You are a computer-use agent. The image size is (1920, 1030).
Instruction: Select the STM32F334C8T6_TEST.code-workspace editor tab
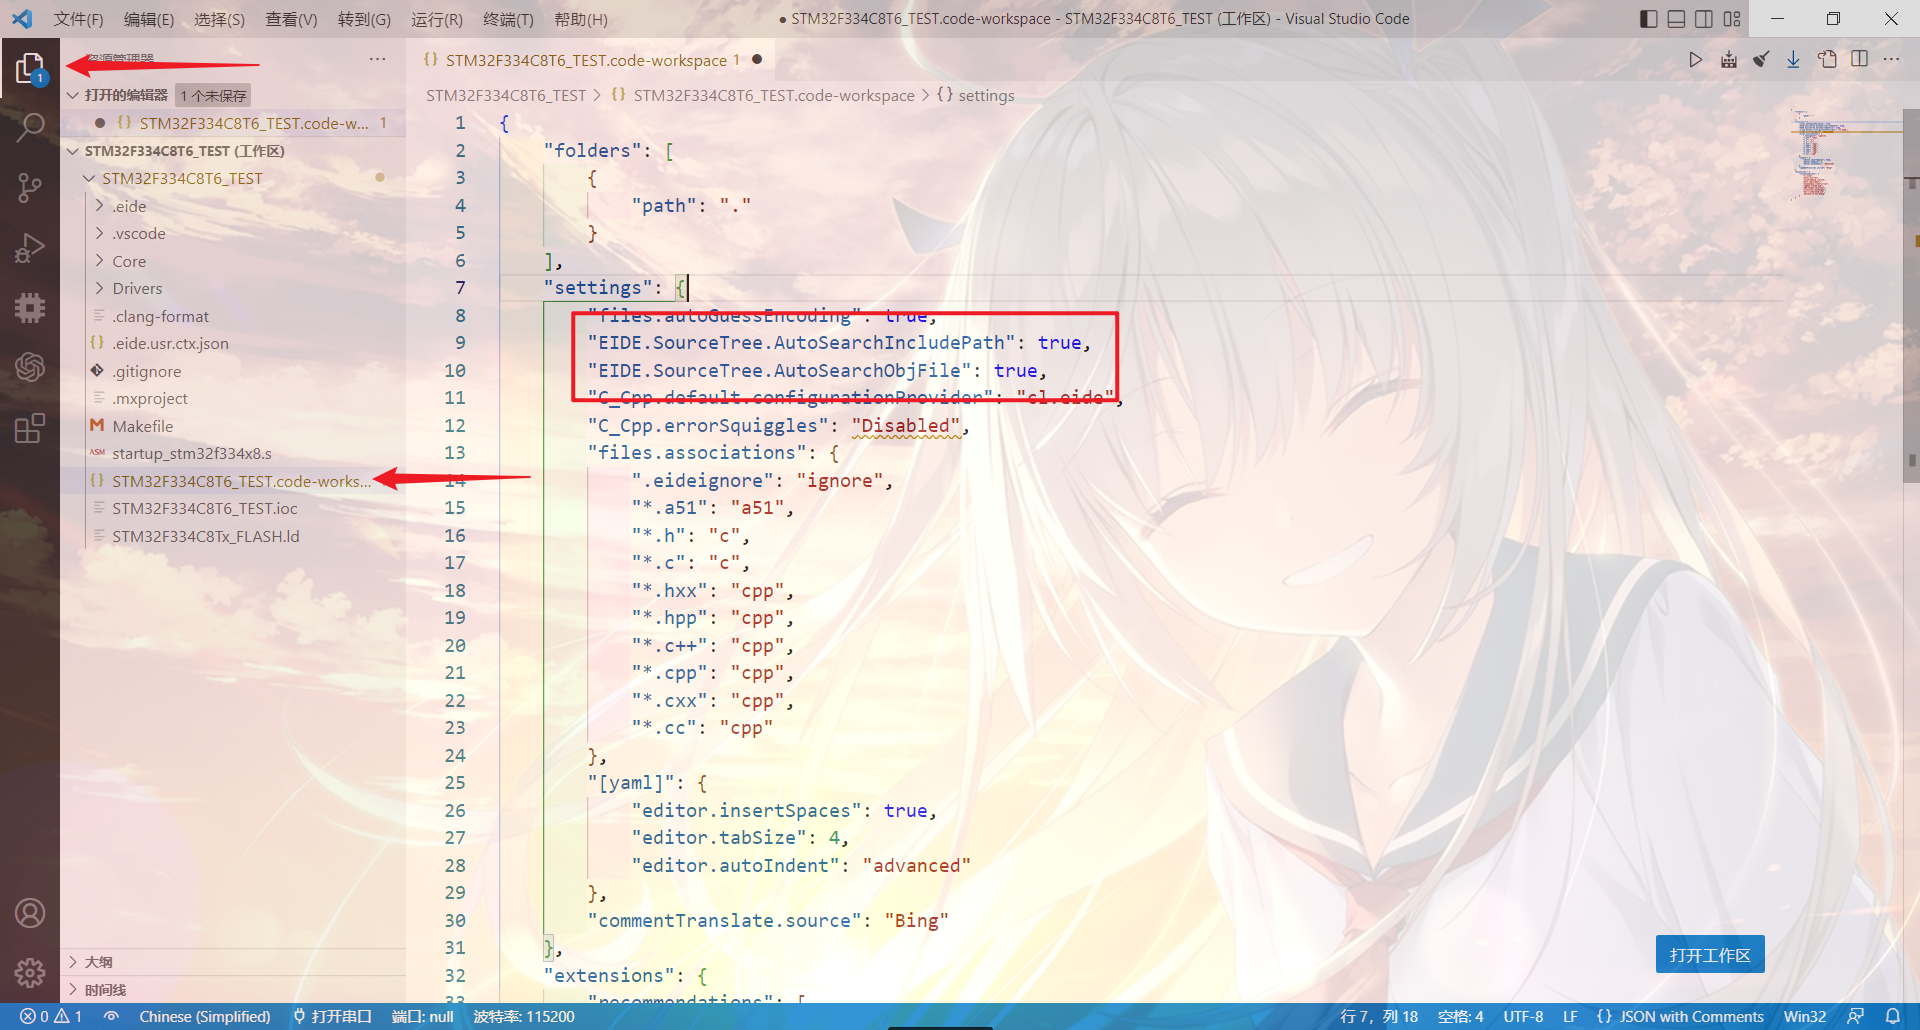click(x=590, y=60)
